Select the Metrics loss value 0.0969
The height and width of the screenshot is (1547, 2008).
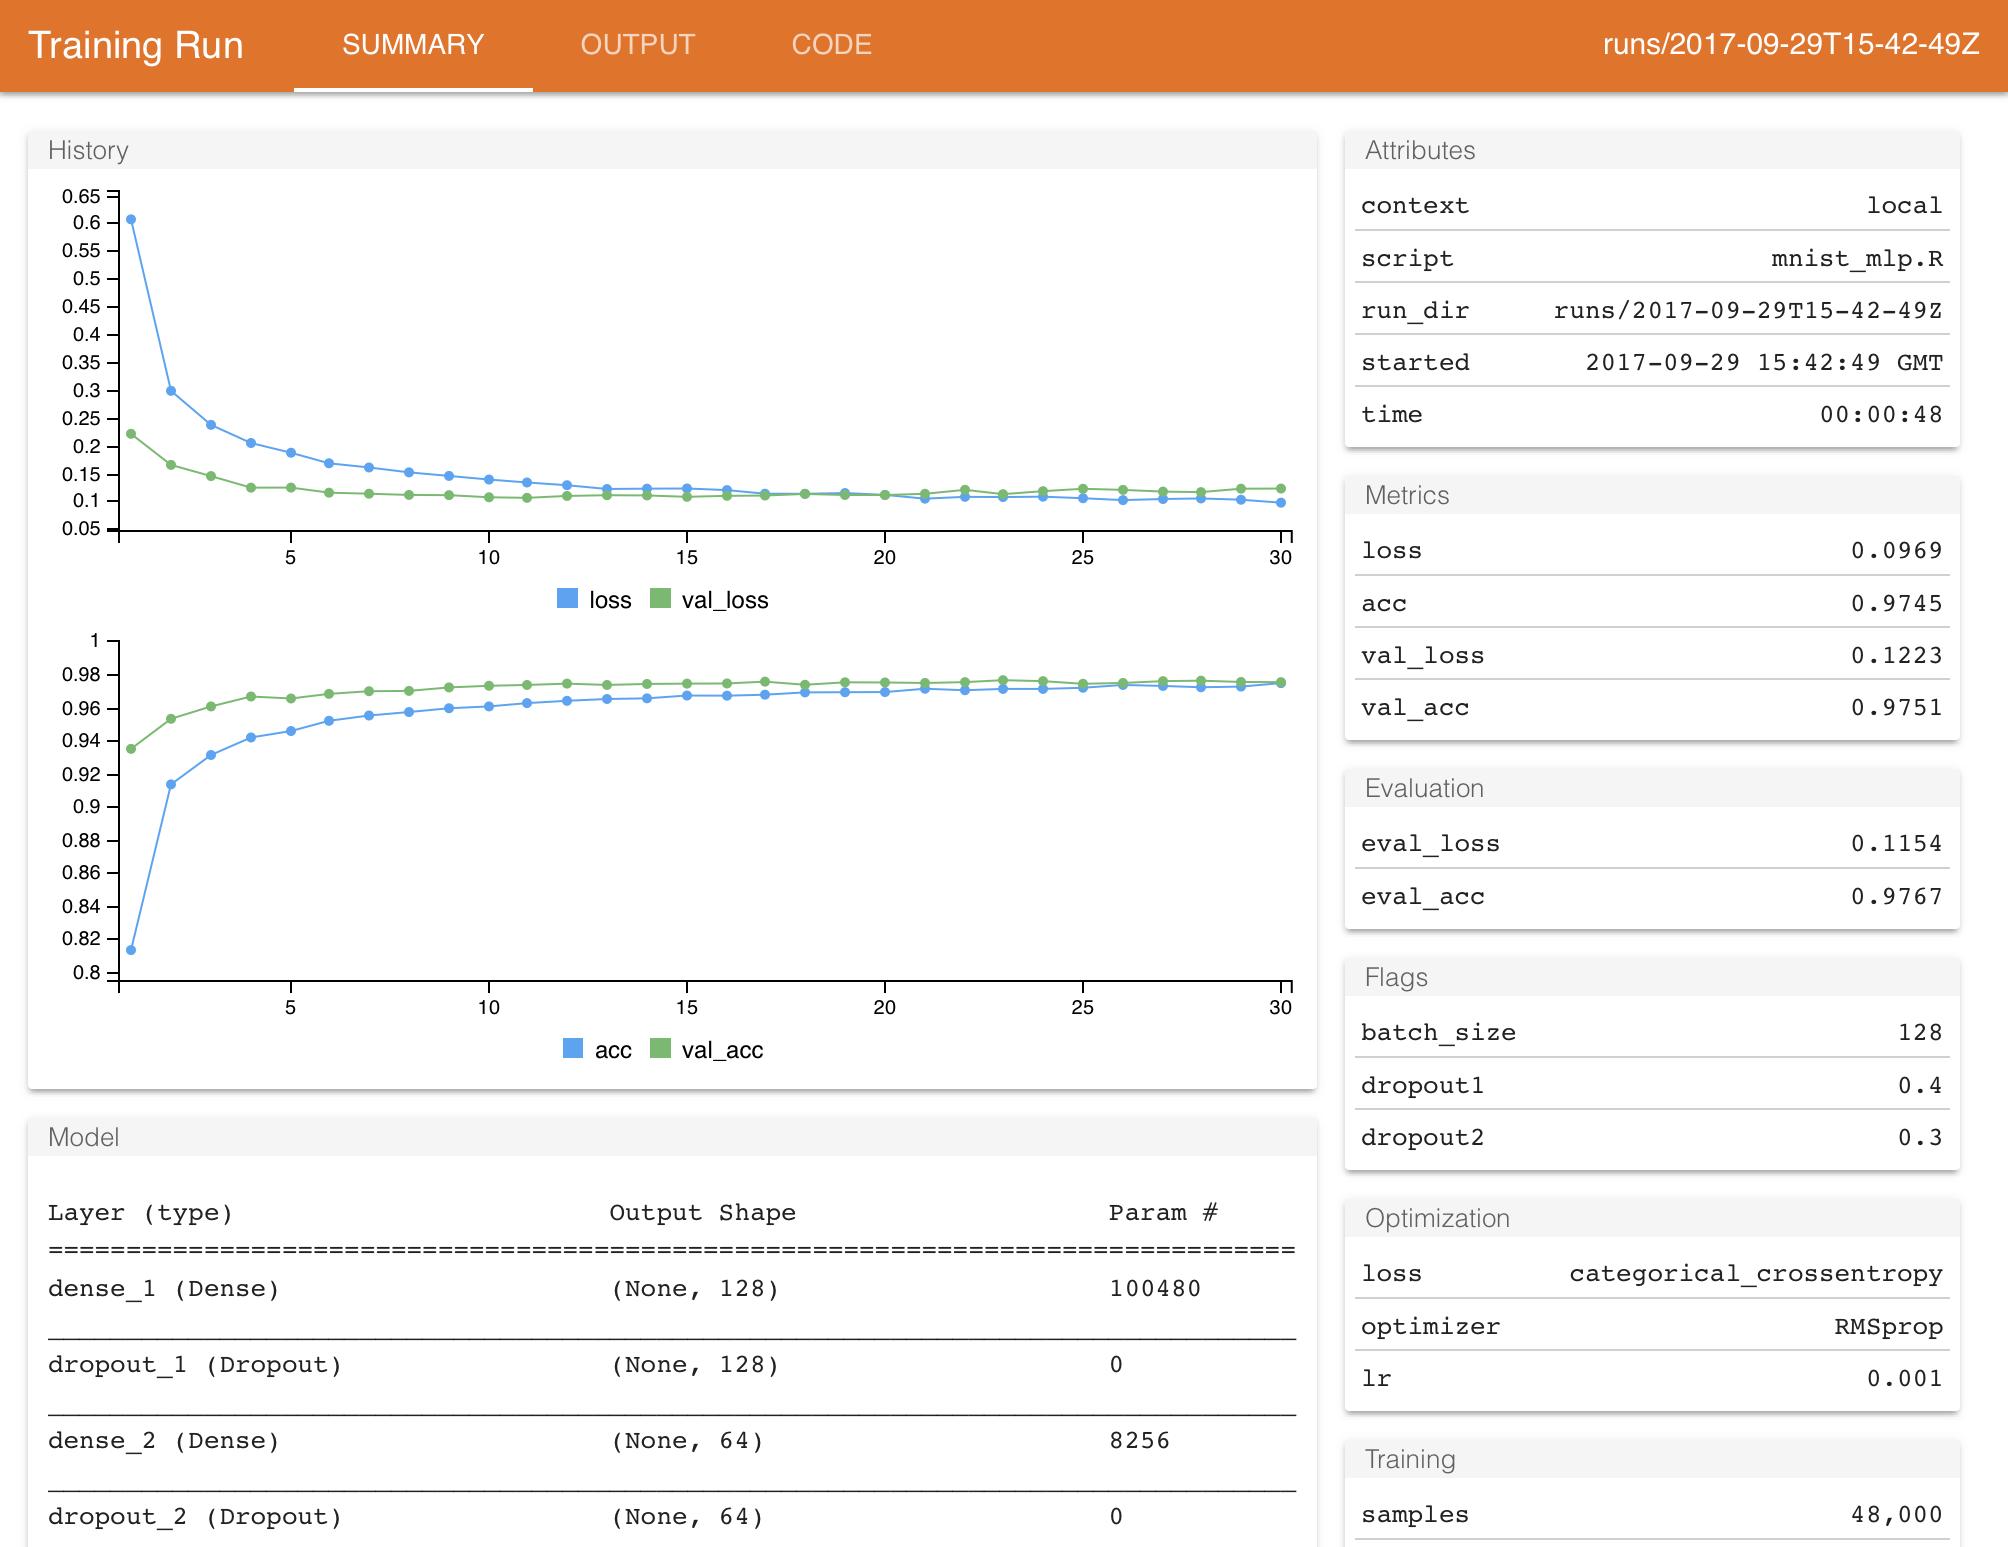pyautogui.click(x=1897, y=550)
